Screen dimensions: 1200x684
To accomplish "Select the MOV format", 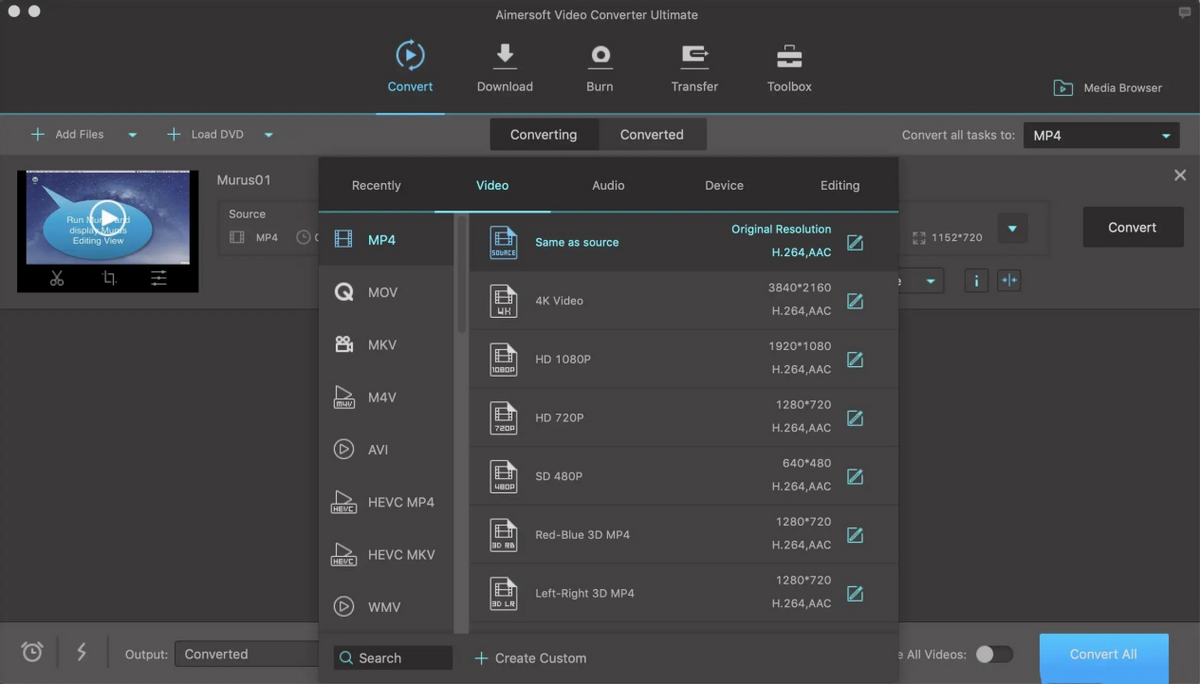I will 387,292.
